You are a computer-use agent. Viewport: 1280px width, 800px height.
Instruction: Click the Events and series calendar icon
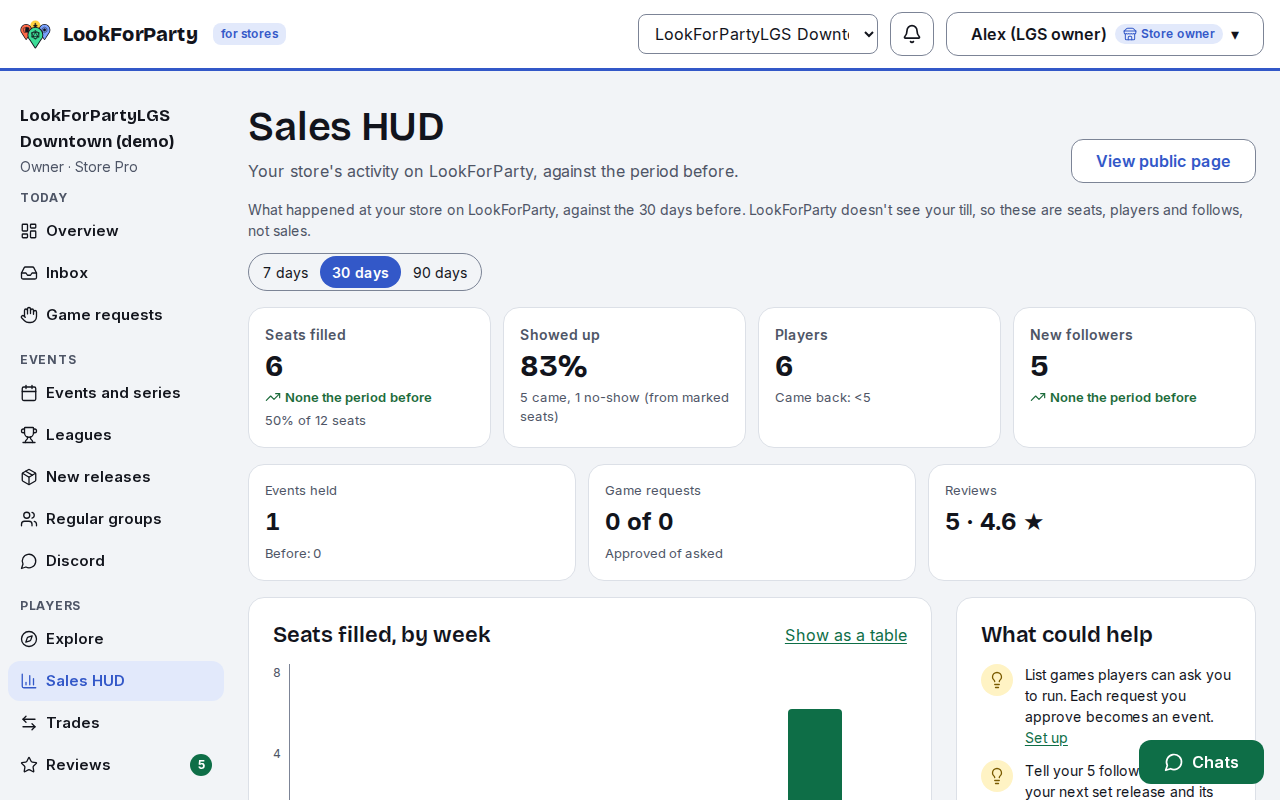pyautogui.click(x=29, y=393)
